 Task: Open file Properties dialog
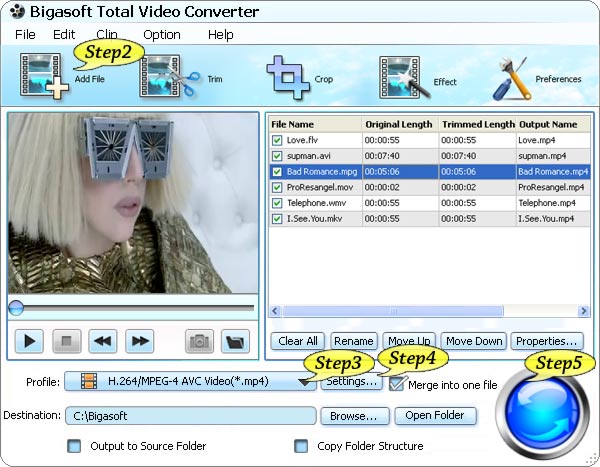(547, 341)
